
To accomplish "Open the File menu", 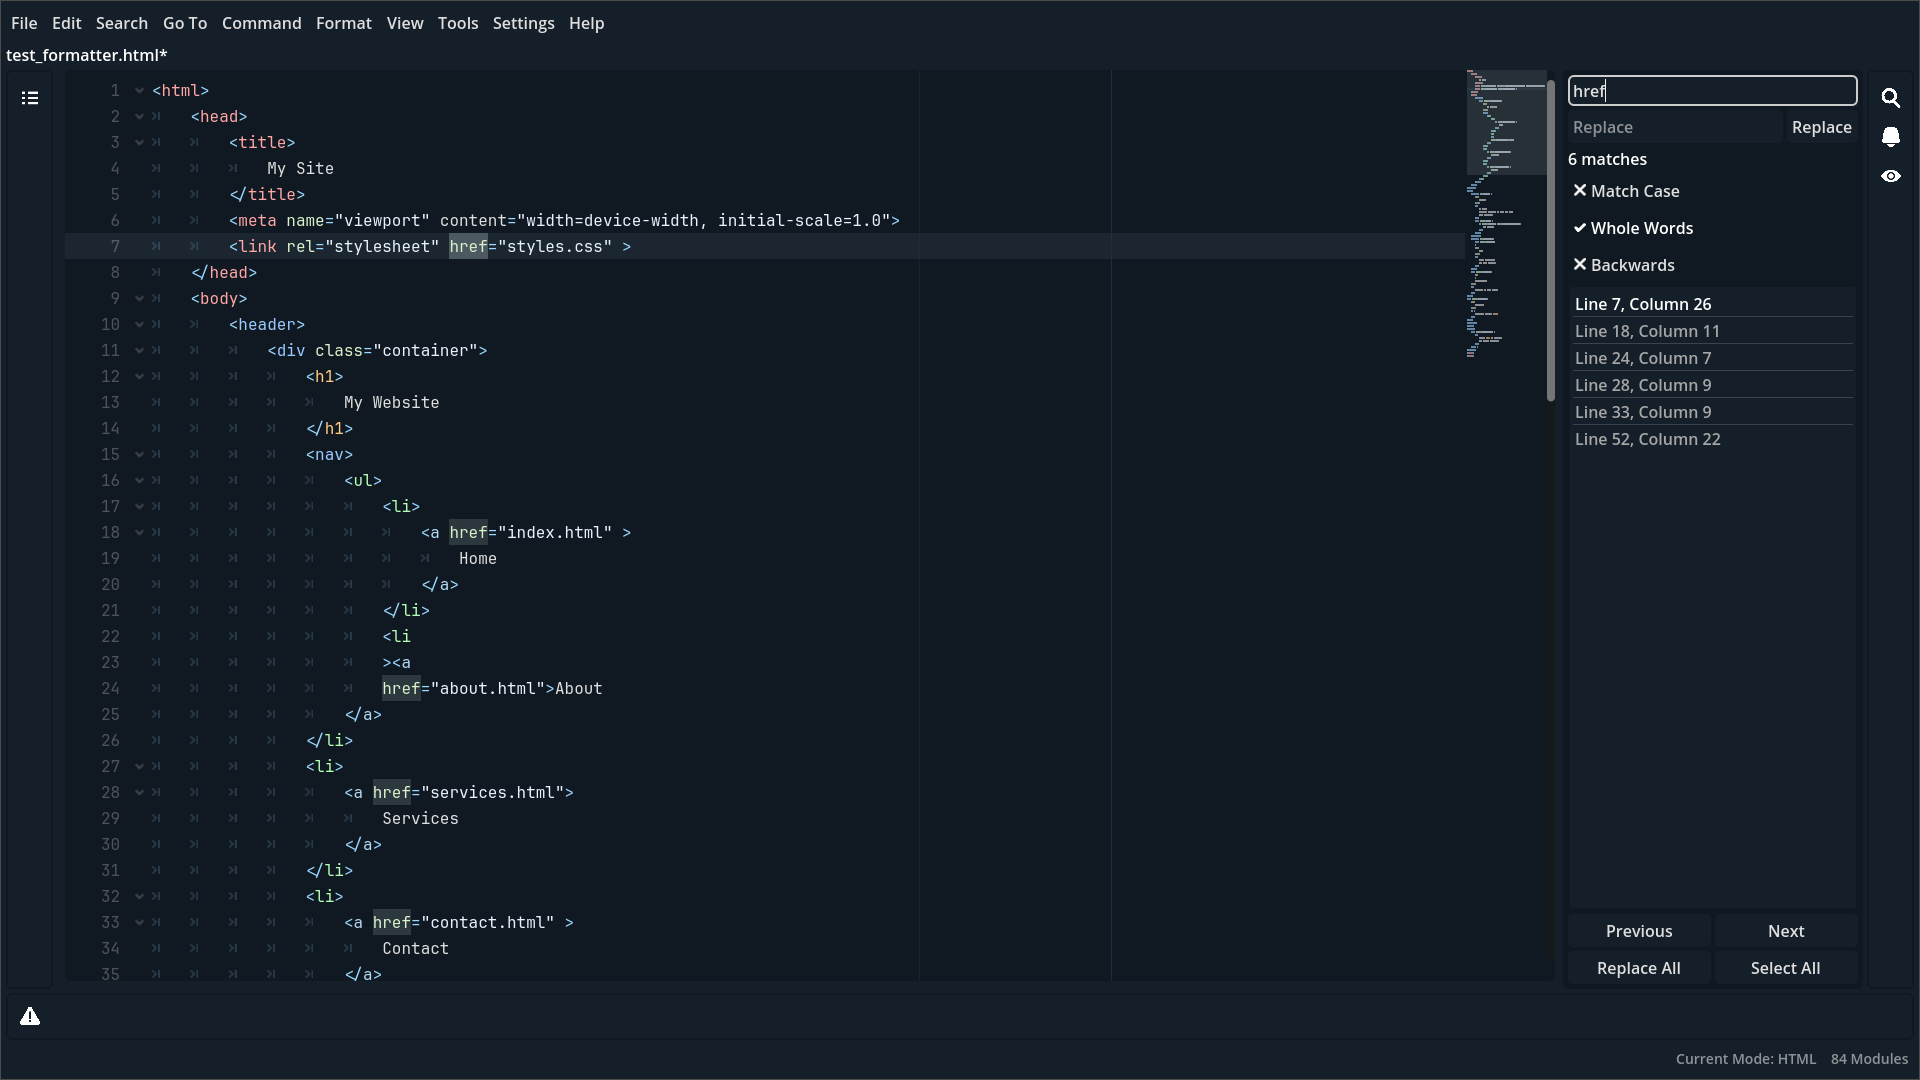I will tap(24, 23).
